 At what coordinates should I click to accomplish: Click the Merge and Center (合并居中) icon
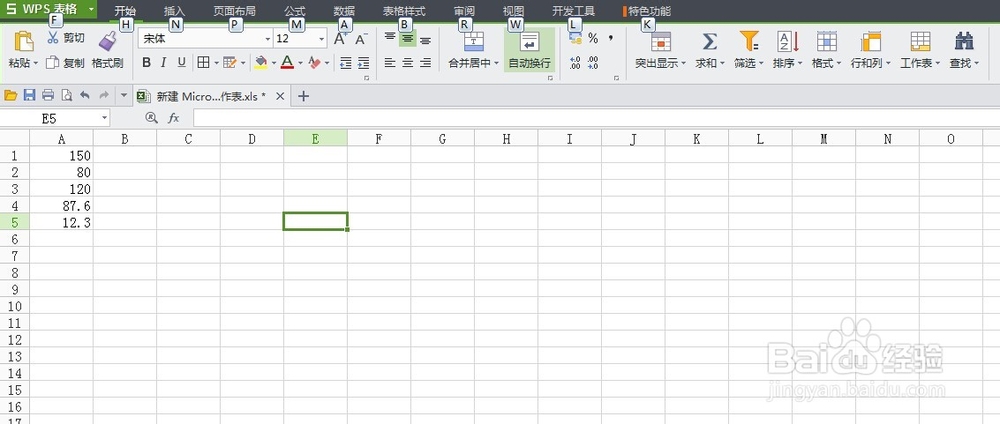474,42
